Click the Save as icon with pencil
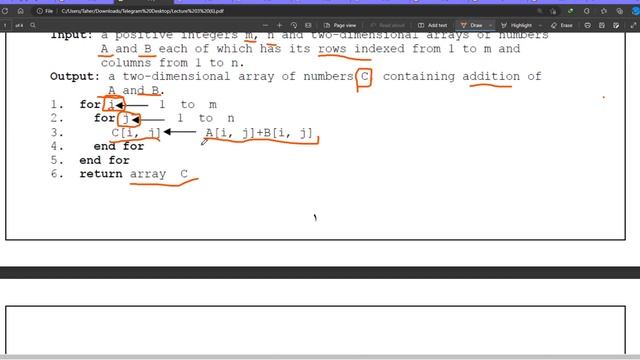 (x=616, y=25)
